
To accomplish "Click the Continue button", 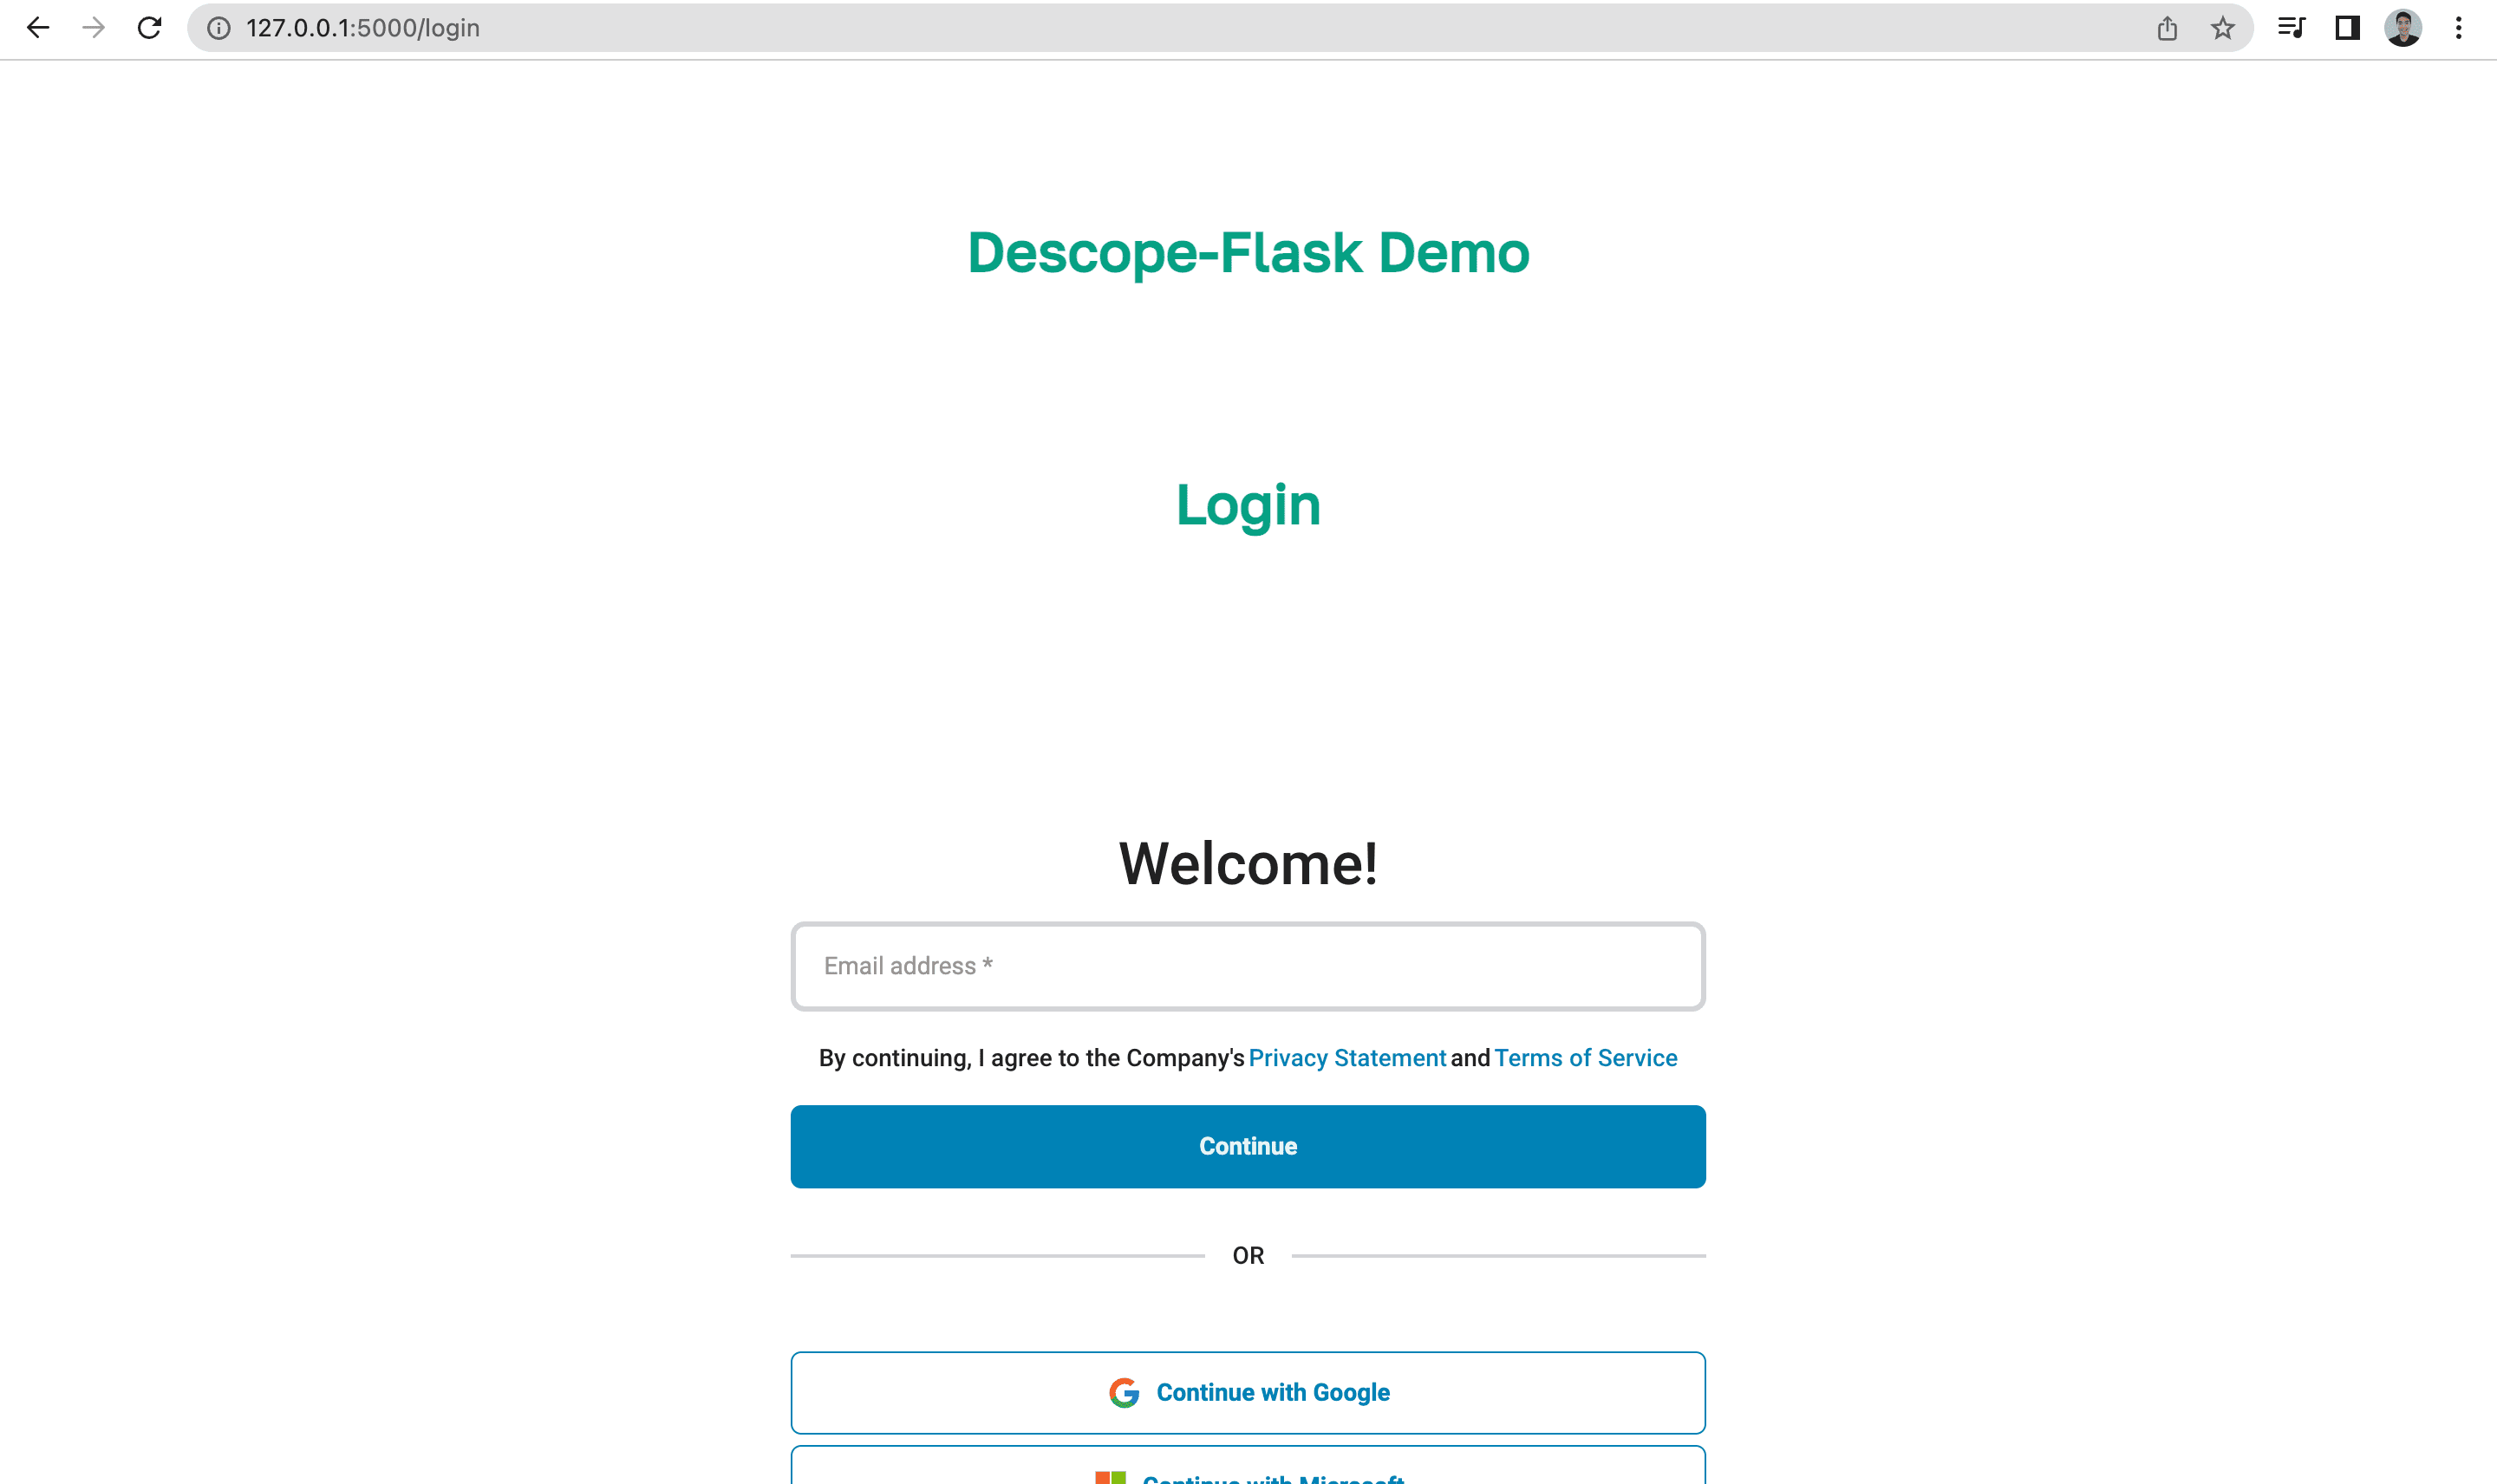I will point(1247,1146).
